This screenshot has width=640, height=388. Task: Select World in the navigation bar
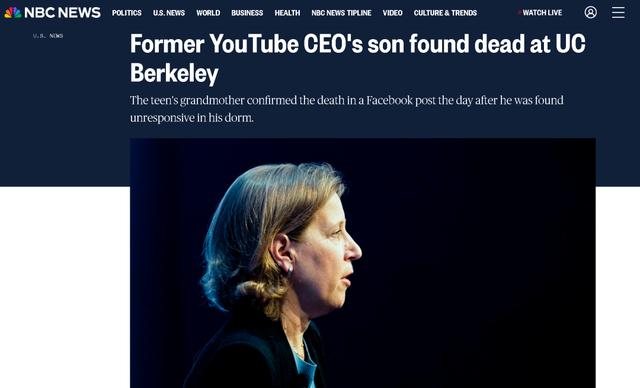pos(208,13)
